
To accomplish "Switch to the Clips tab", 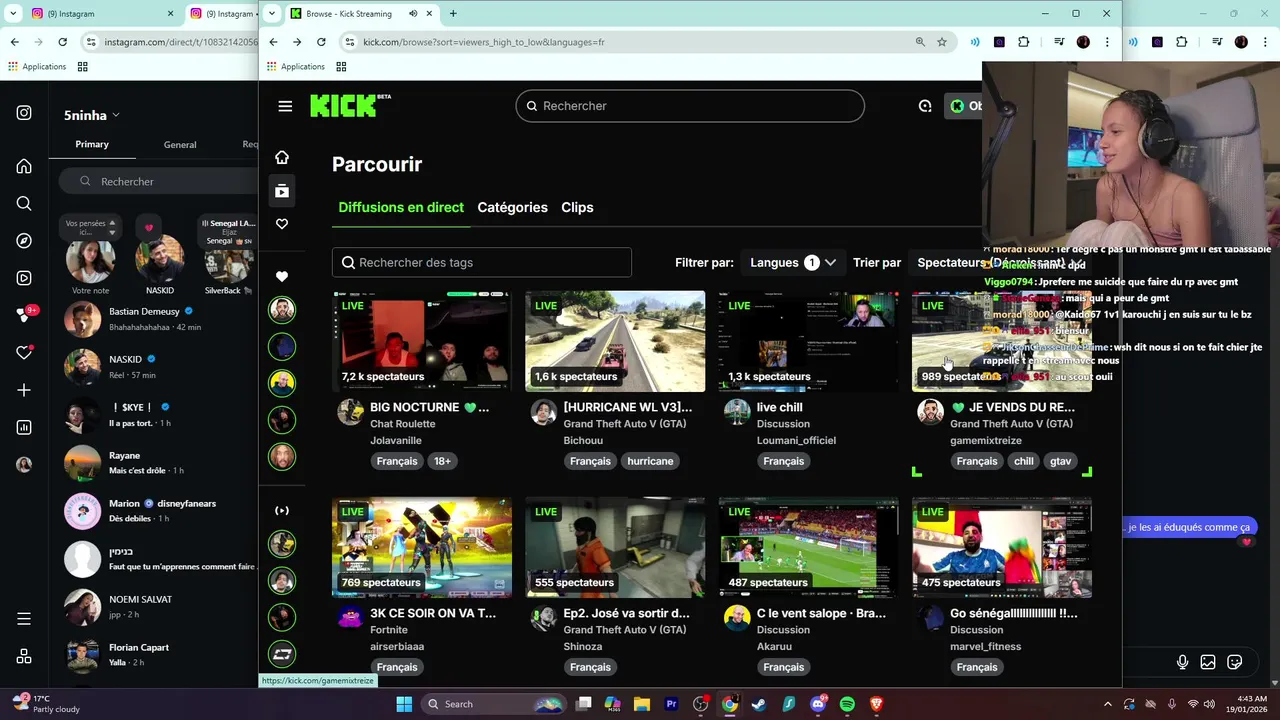I will pos(577,207).
